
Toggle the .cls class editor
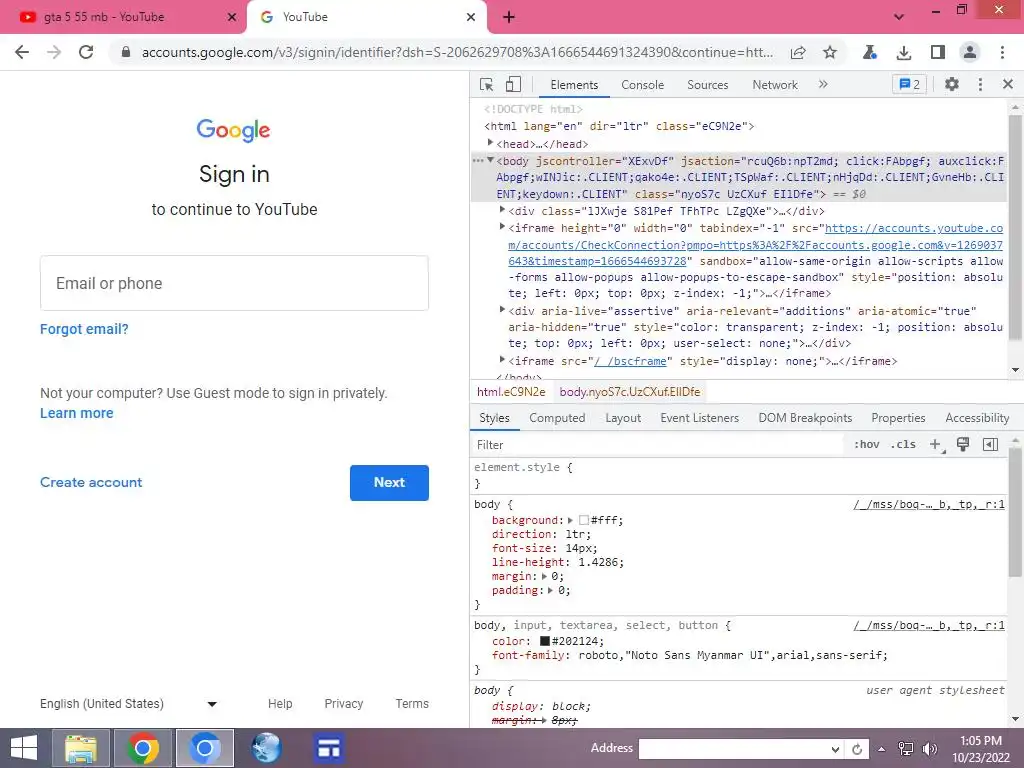903,444
